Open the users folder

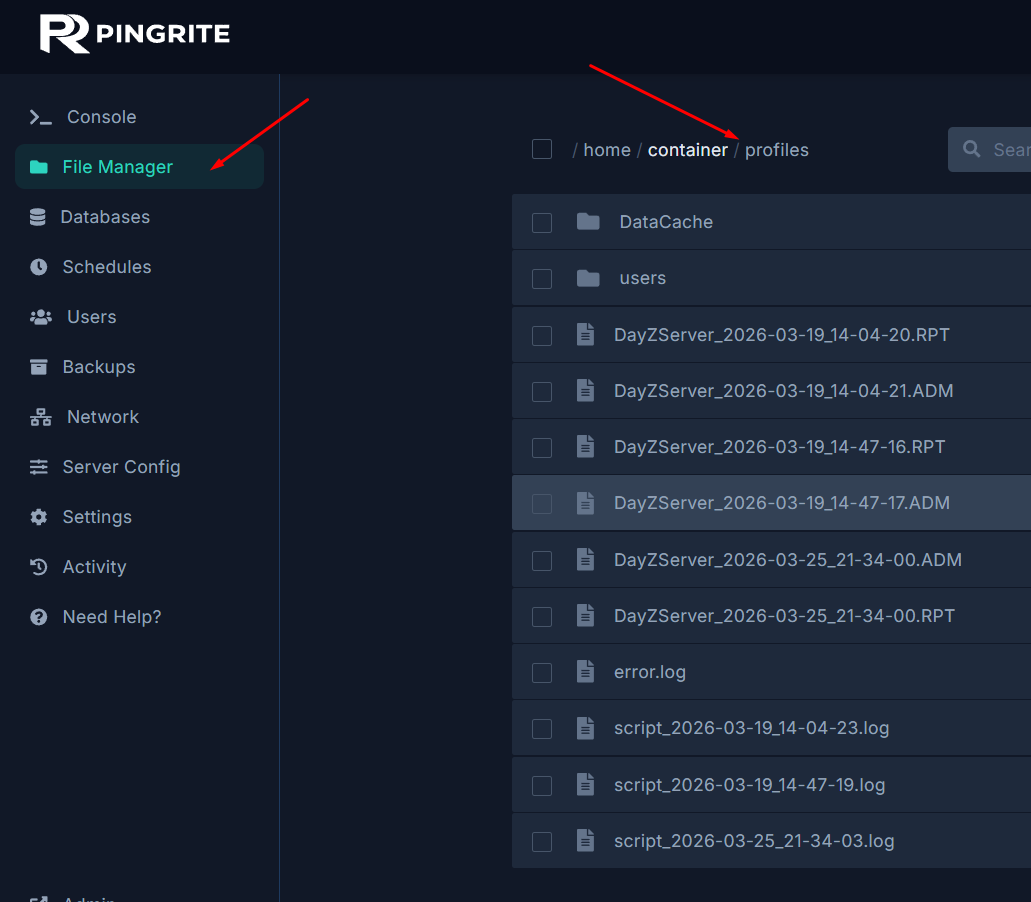[x=642, y=278]
